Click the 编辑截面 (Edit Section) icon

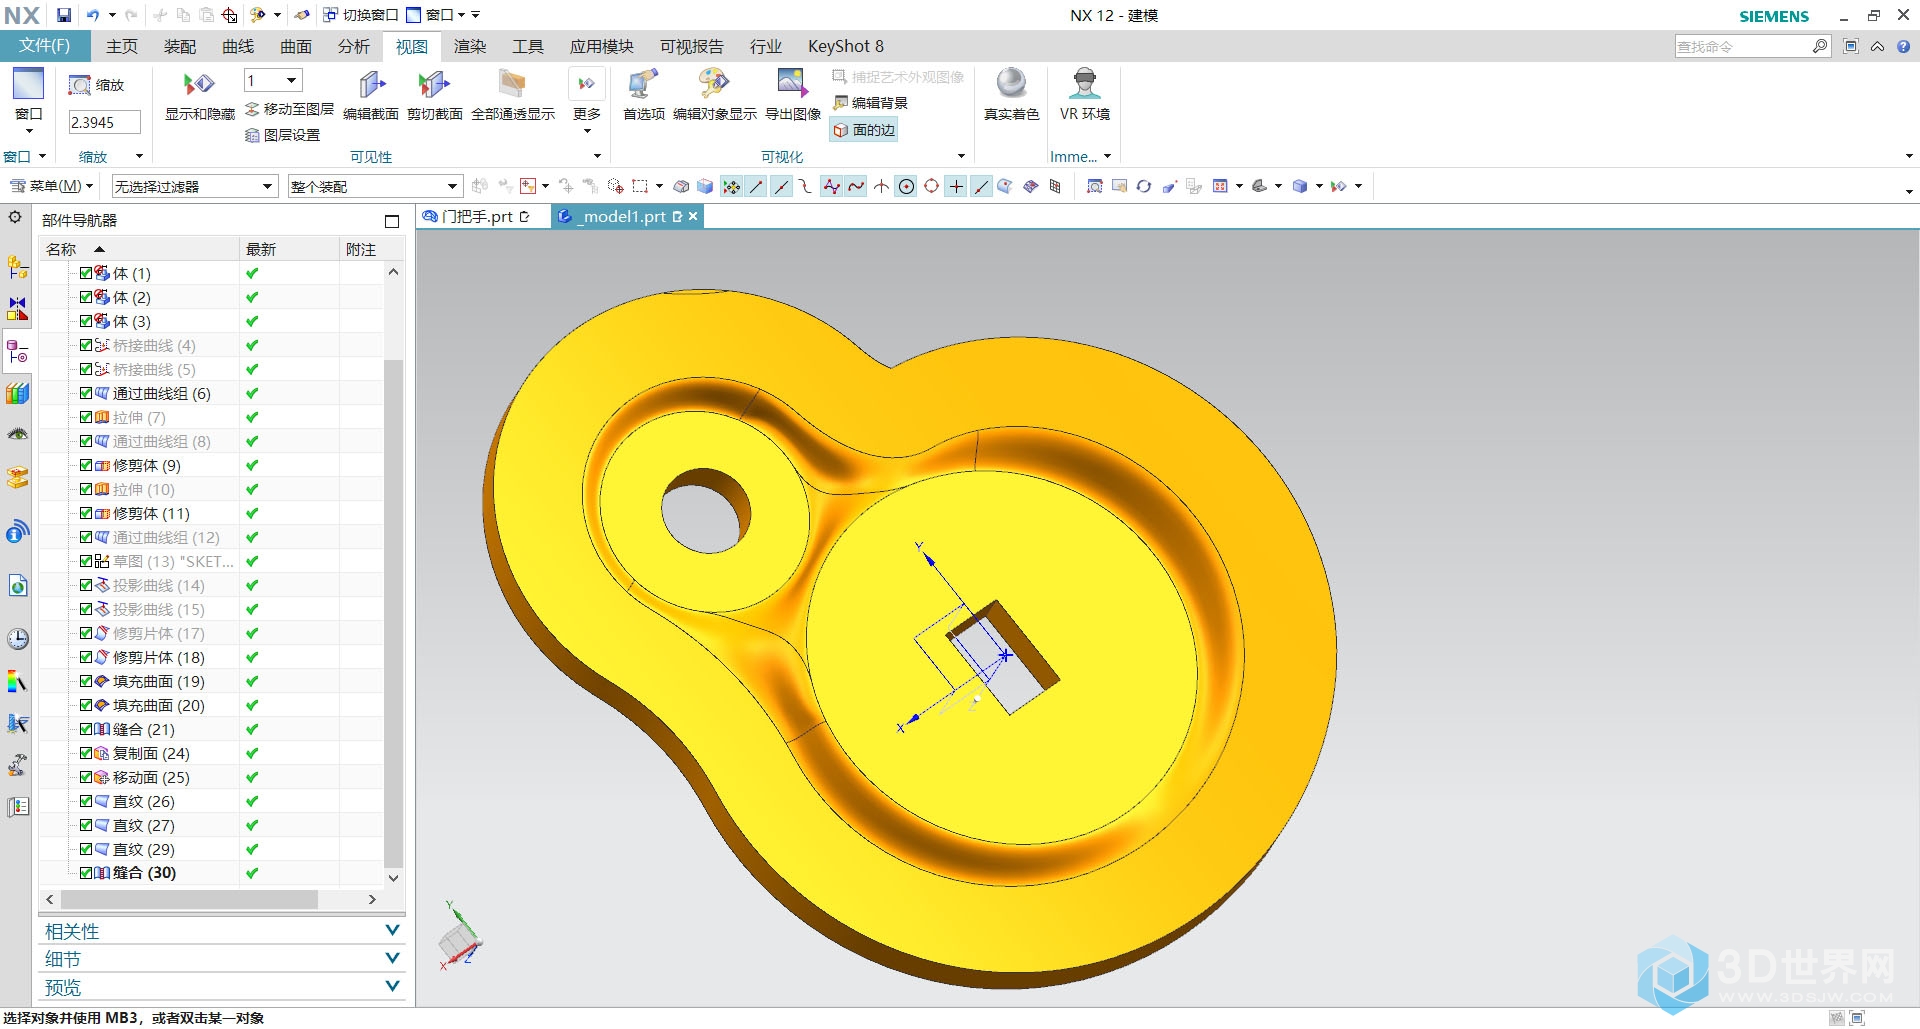coord(371,85)
